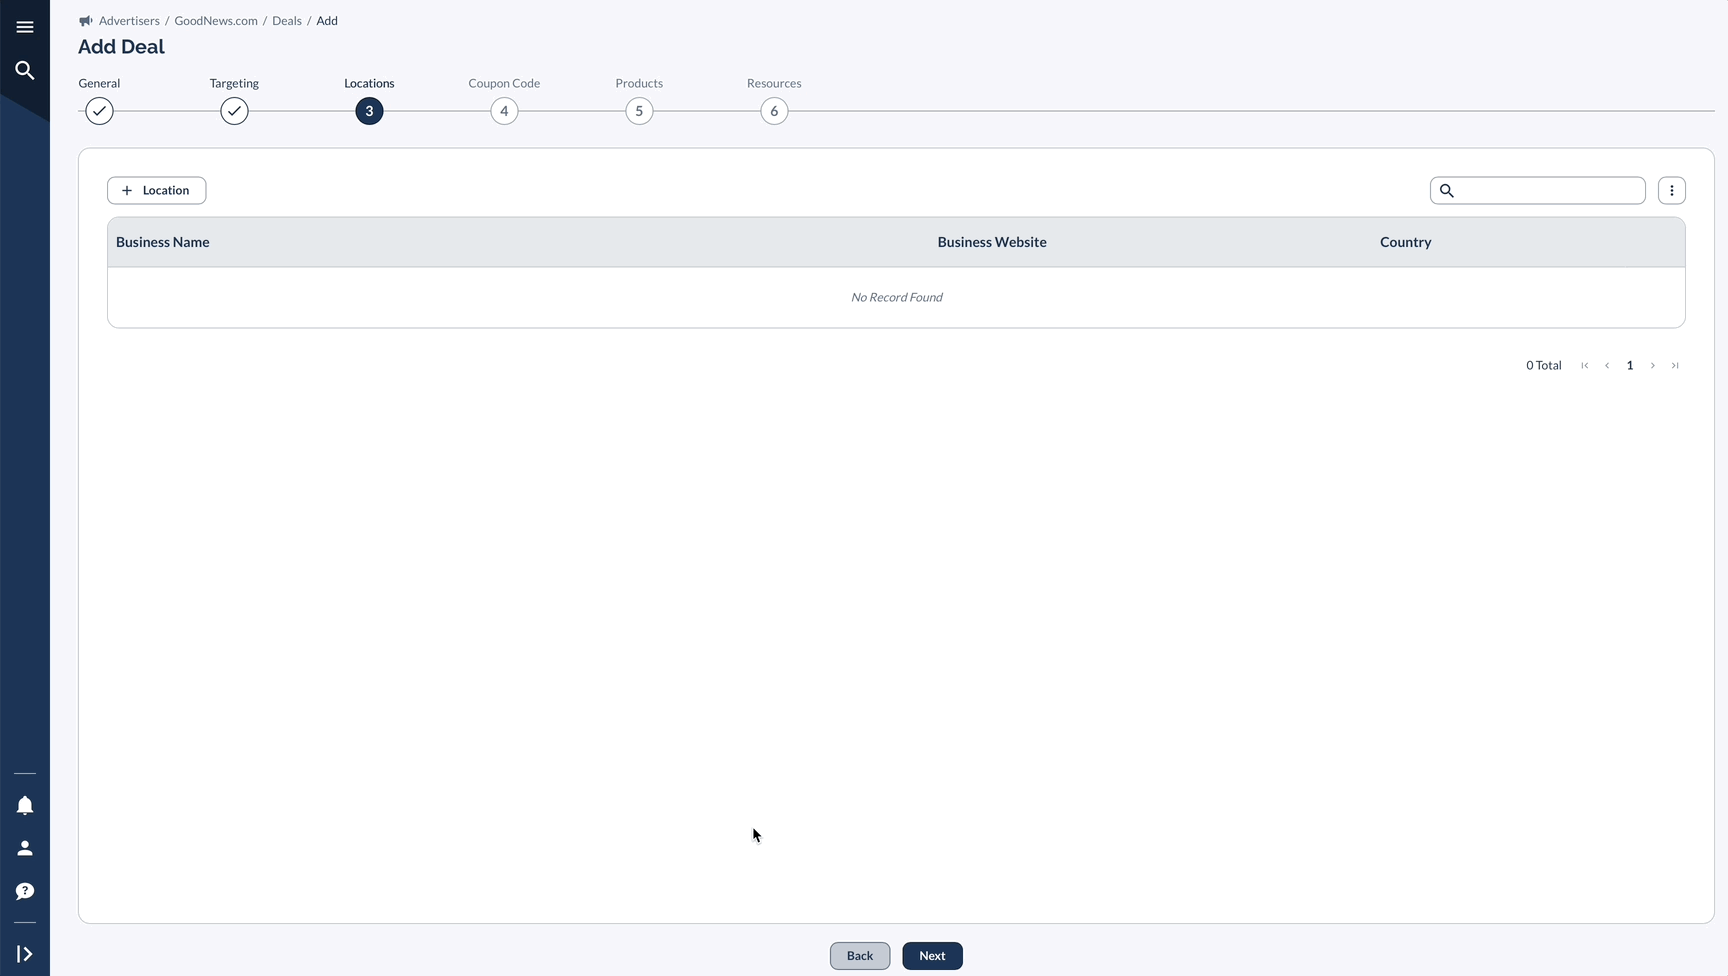
Task: Jump to Products step 5
Action: (x=639, y=111)
